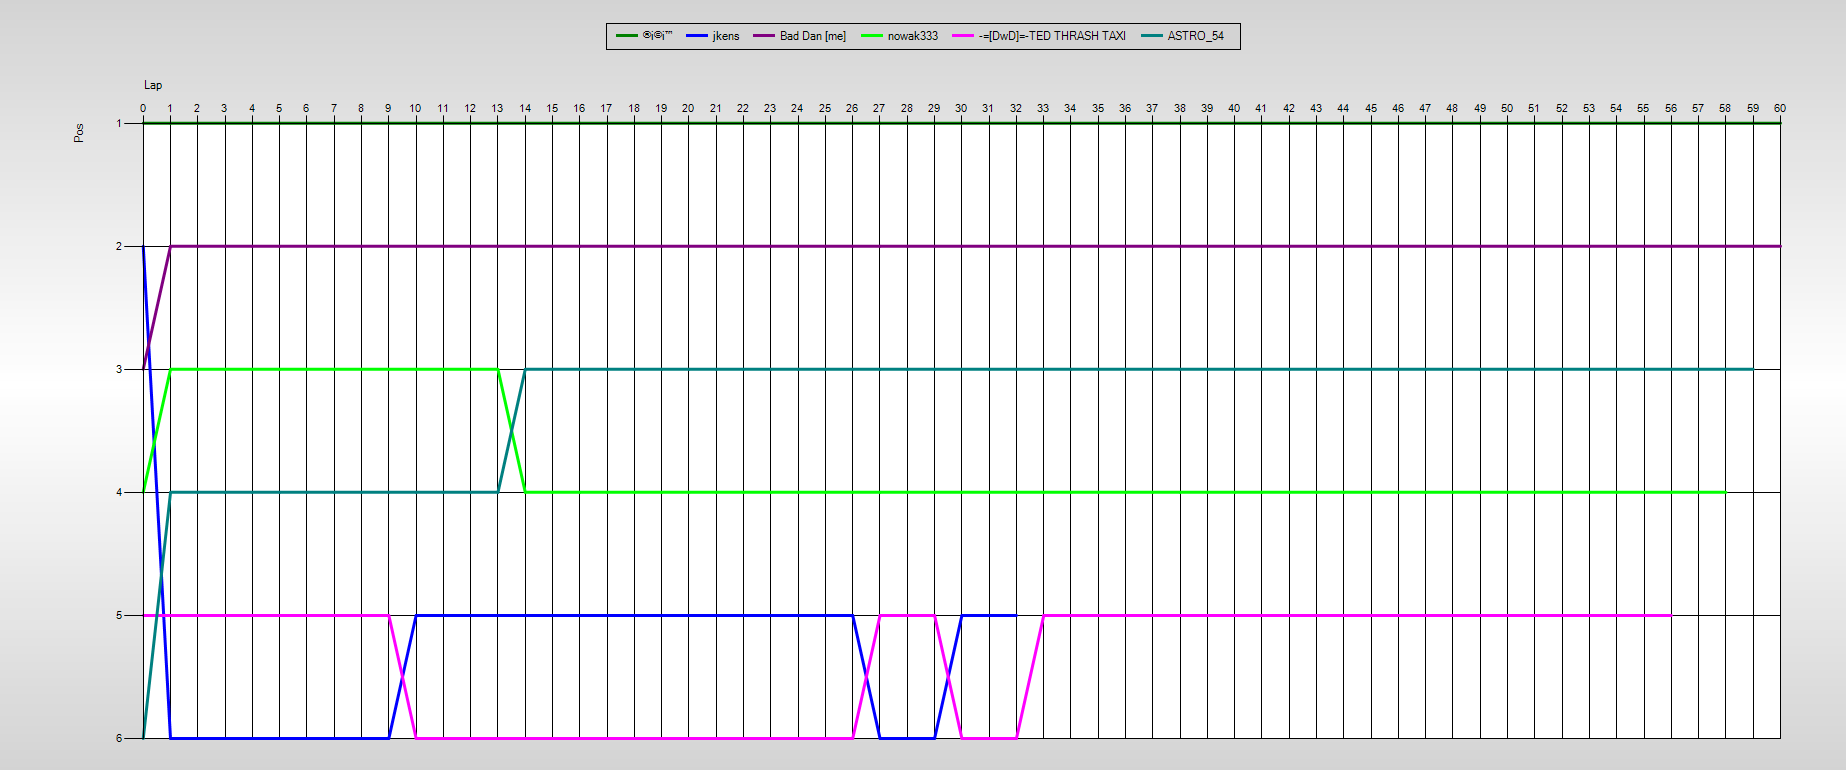Click lap 60 on the lap axis
The image size is (1846, 770).
tap(1779, 108)
